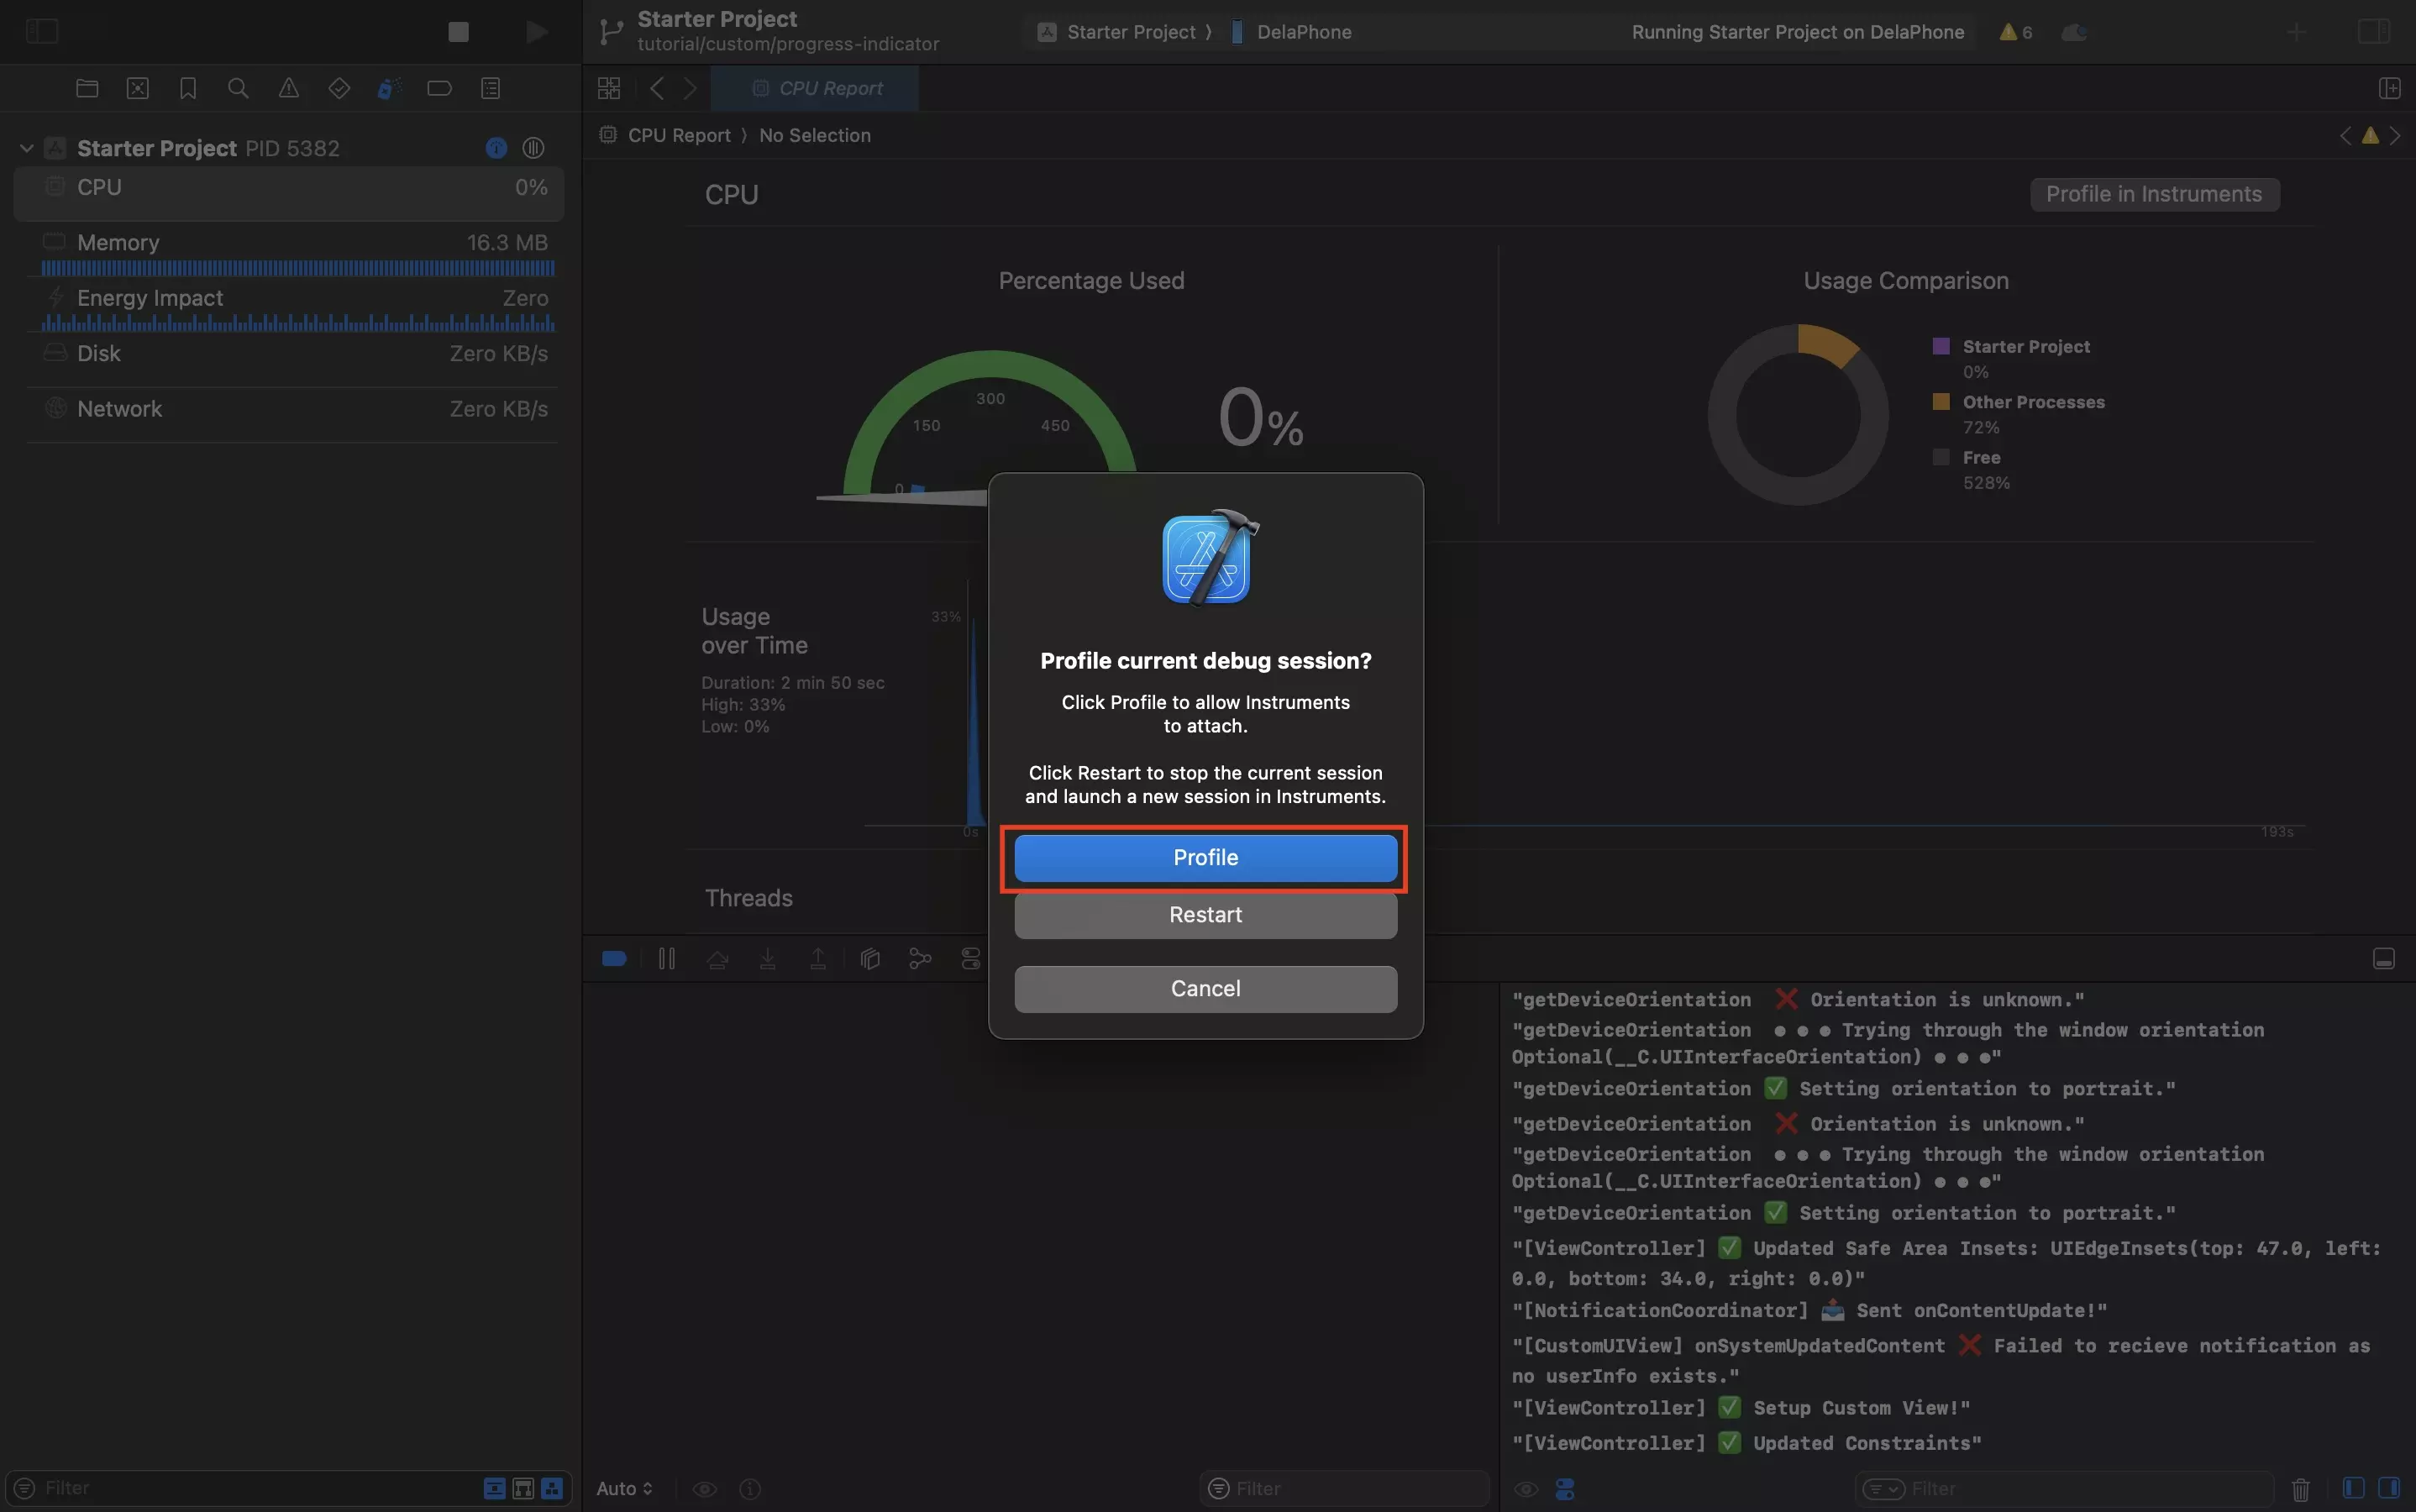Viewport: 2416px width, 1512px height.
Task: Open the Source Control navigator icon
Action: [138, 88]
